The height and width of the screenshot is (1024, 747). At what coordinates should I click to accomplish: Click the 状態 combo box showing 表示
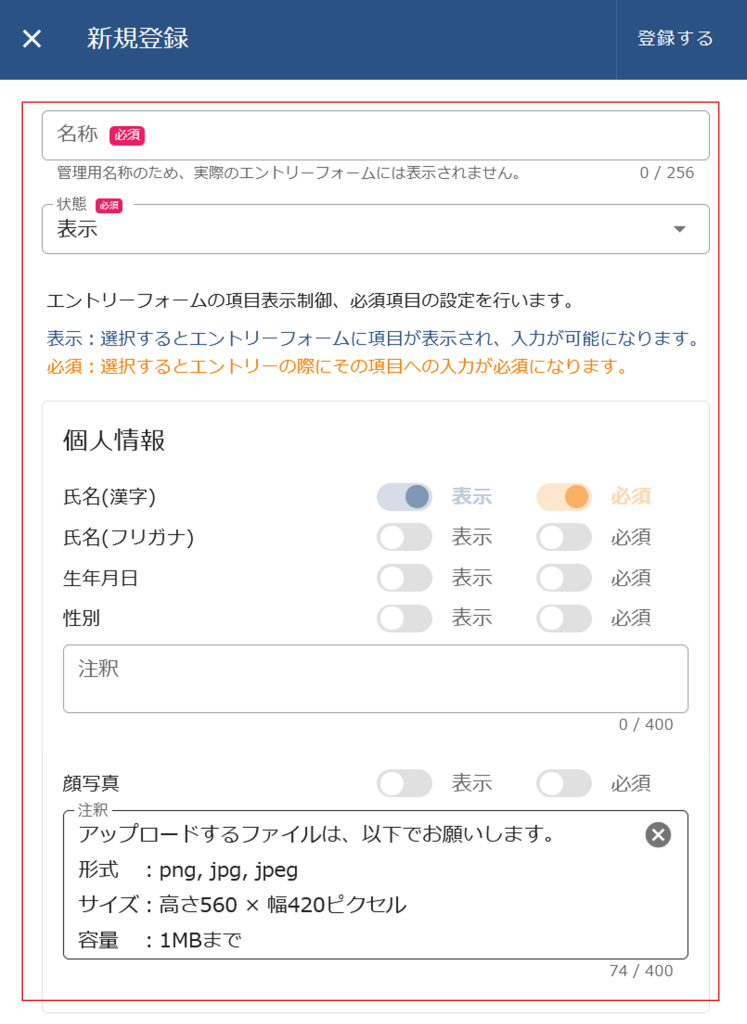[360, 229]
